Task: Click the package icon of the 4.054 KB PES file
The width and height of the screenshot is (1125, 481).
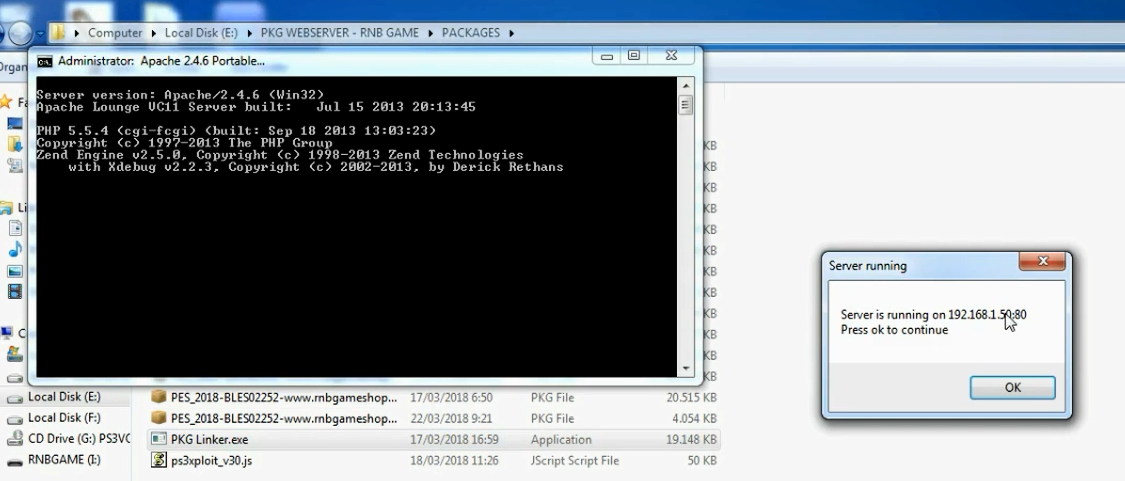Action: pyautogui.click(x=159, y=418)
